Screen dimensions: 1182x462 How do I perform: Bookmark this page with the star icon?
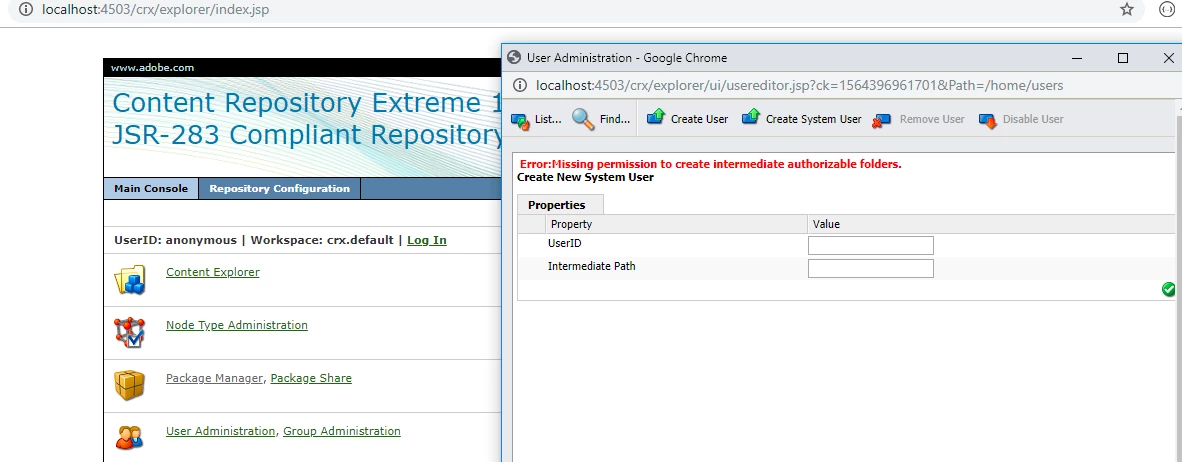[x=1126, y=10]
